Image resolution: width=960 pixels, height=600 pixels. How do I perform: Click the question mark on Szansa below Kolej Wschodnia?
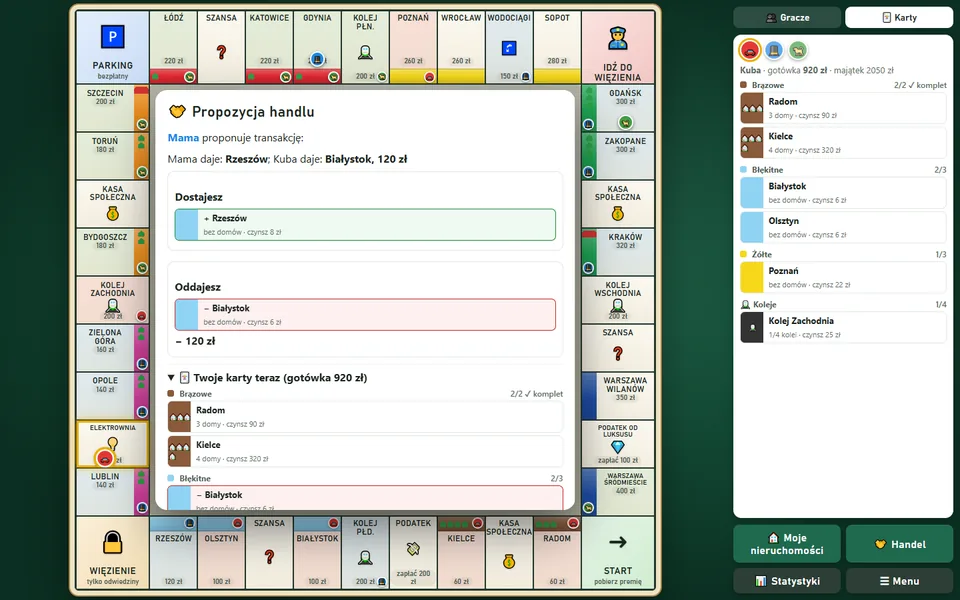click(618, 353)
